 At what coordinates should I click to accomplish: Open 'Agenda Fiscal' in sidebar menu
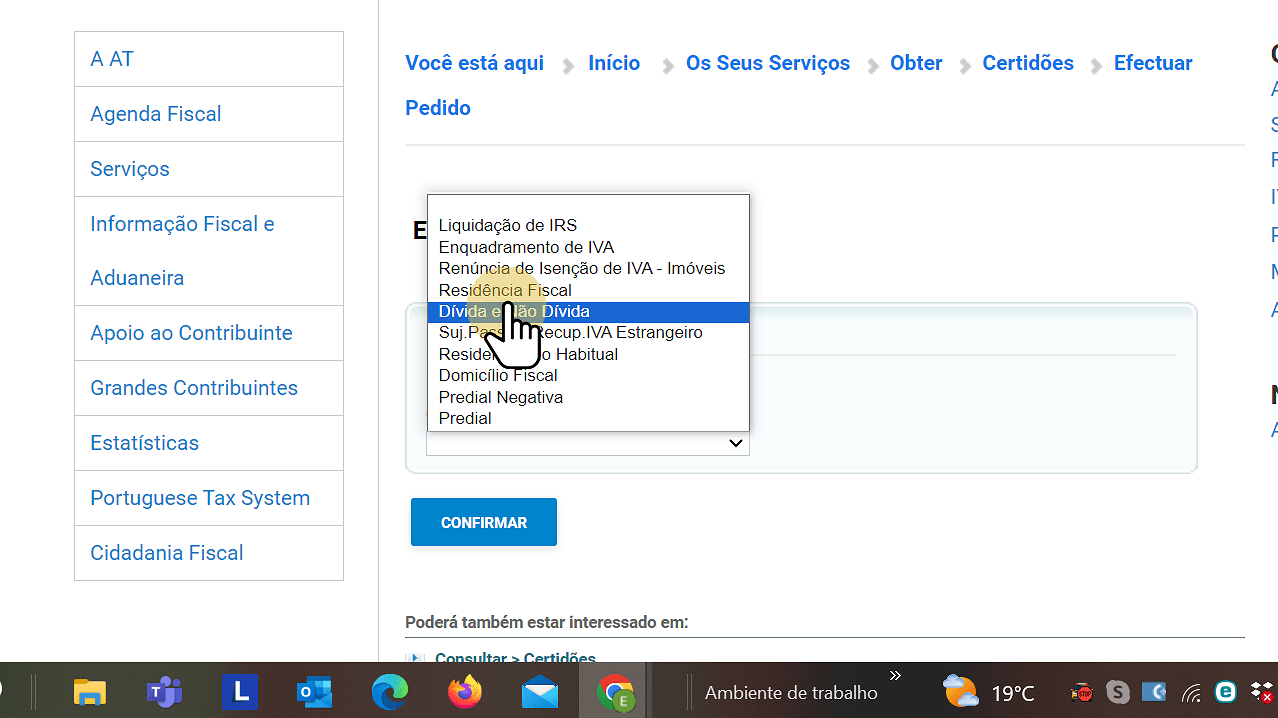(156, 114)
